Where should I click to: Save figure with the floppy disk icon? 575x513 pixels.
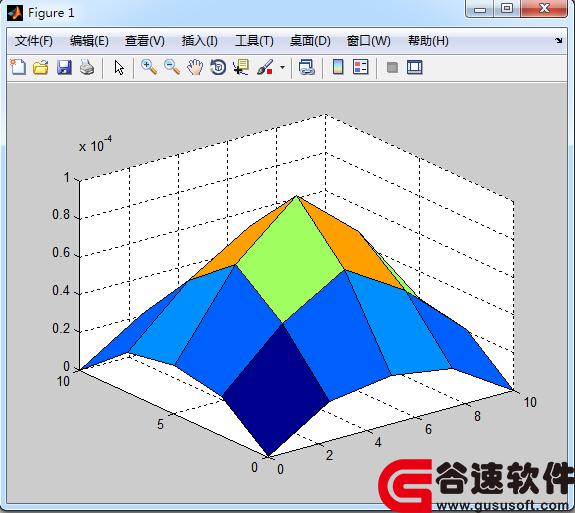point(64,67)
